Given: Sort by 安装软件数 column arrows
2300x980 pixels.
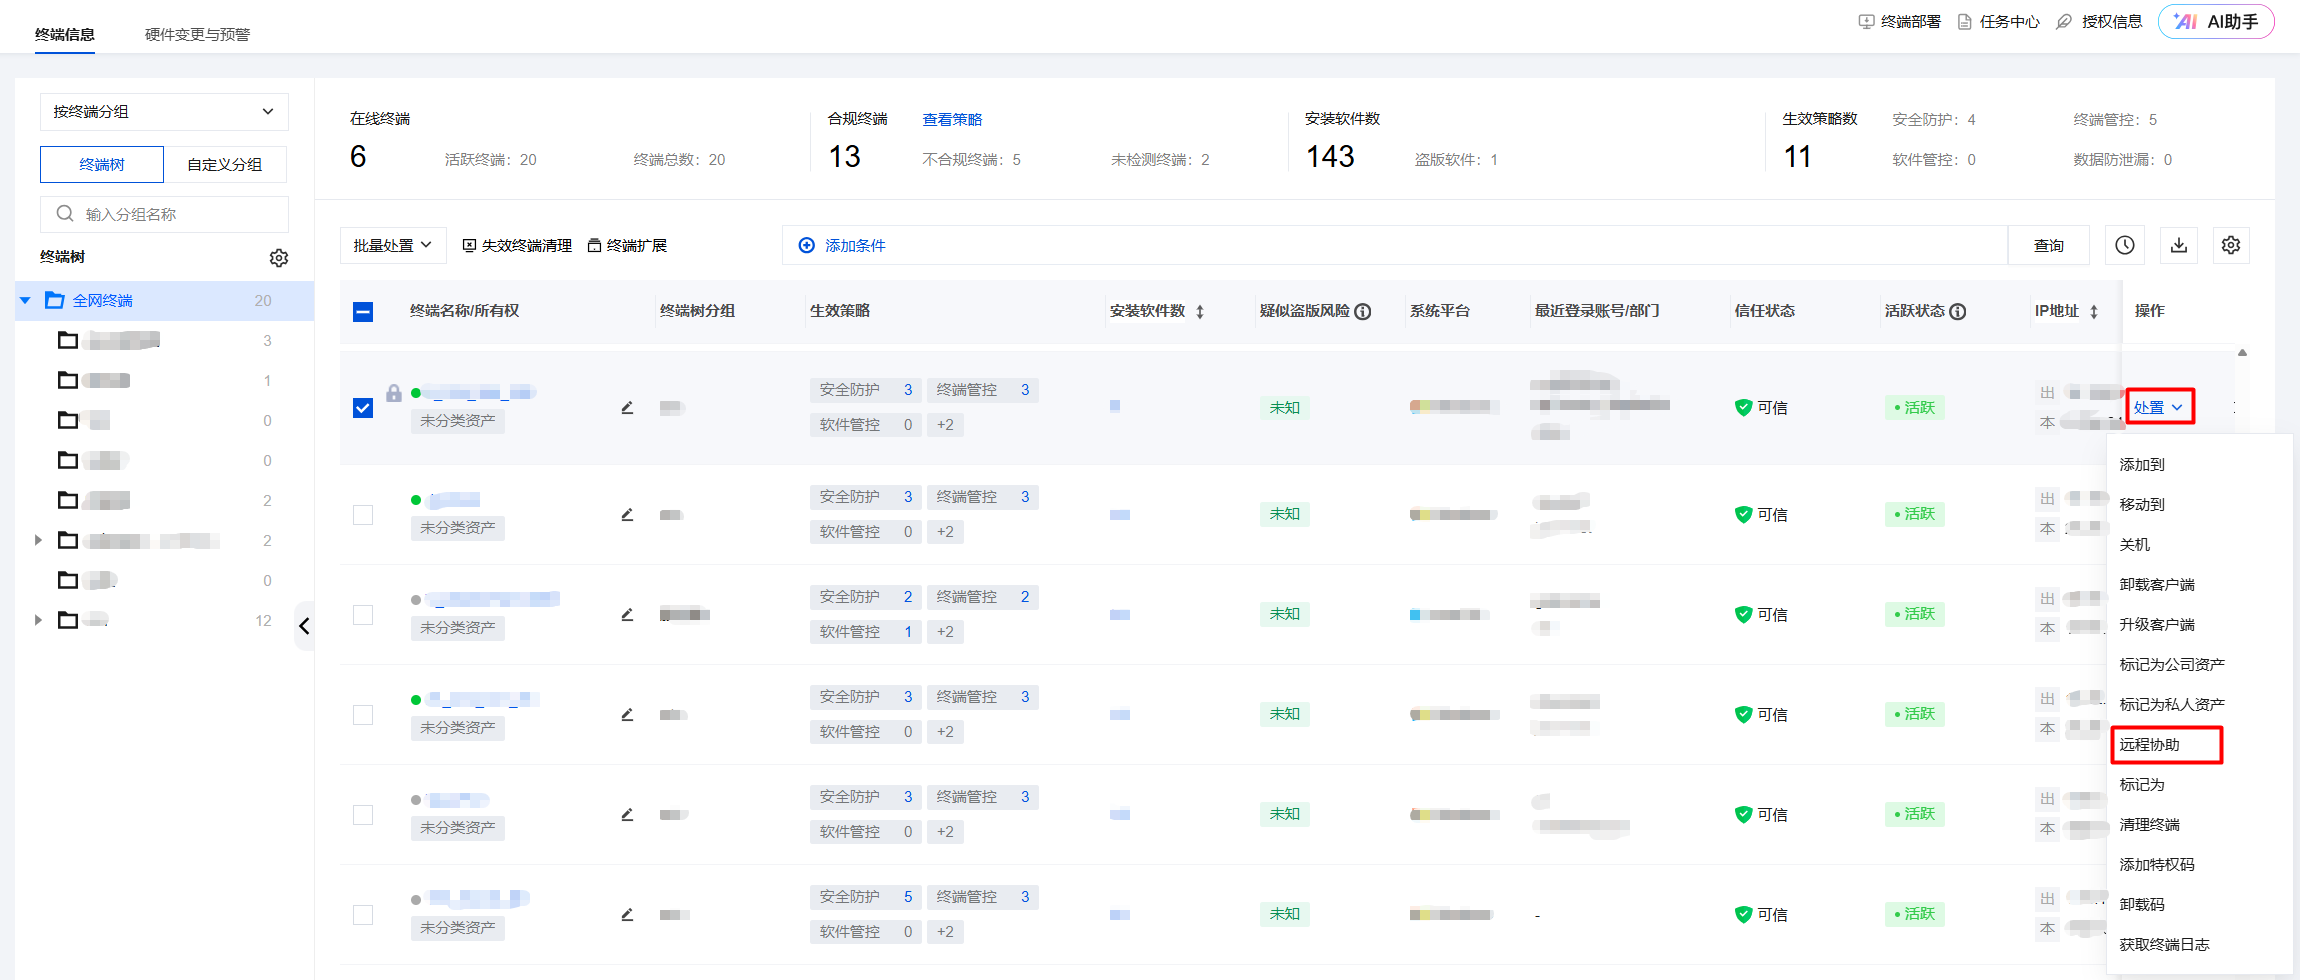Looking at the screenshot, I should pos(1200,312).
